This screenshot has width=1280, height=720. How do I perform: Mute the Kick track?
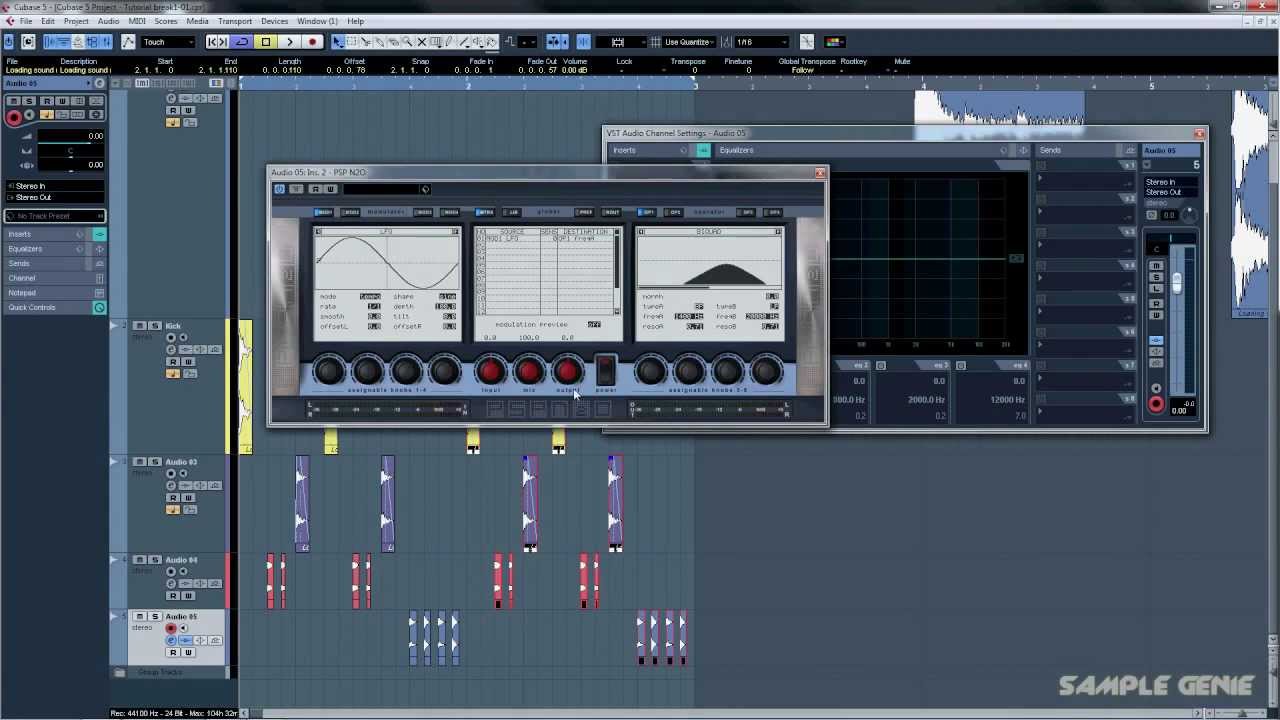[140, 326]
